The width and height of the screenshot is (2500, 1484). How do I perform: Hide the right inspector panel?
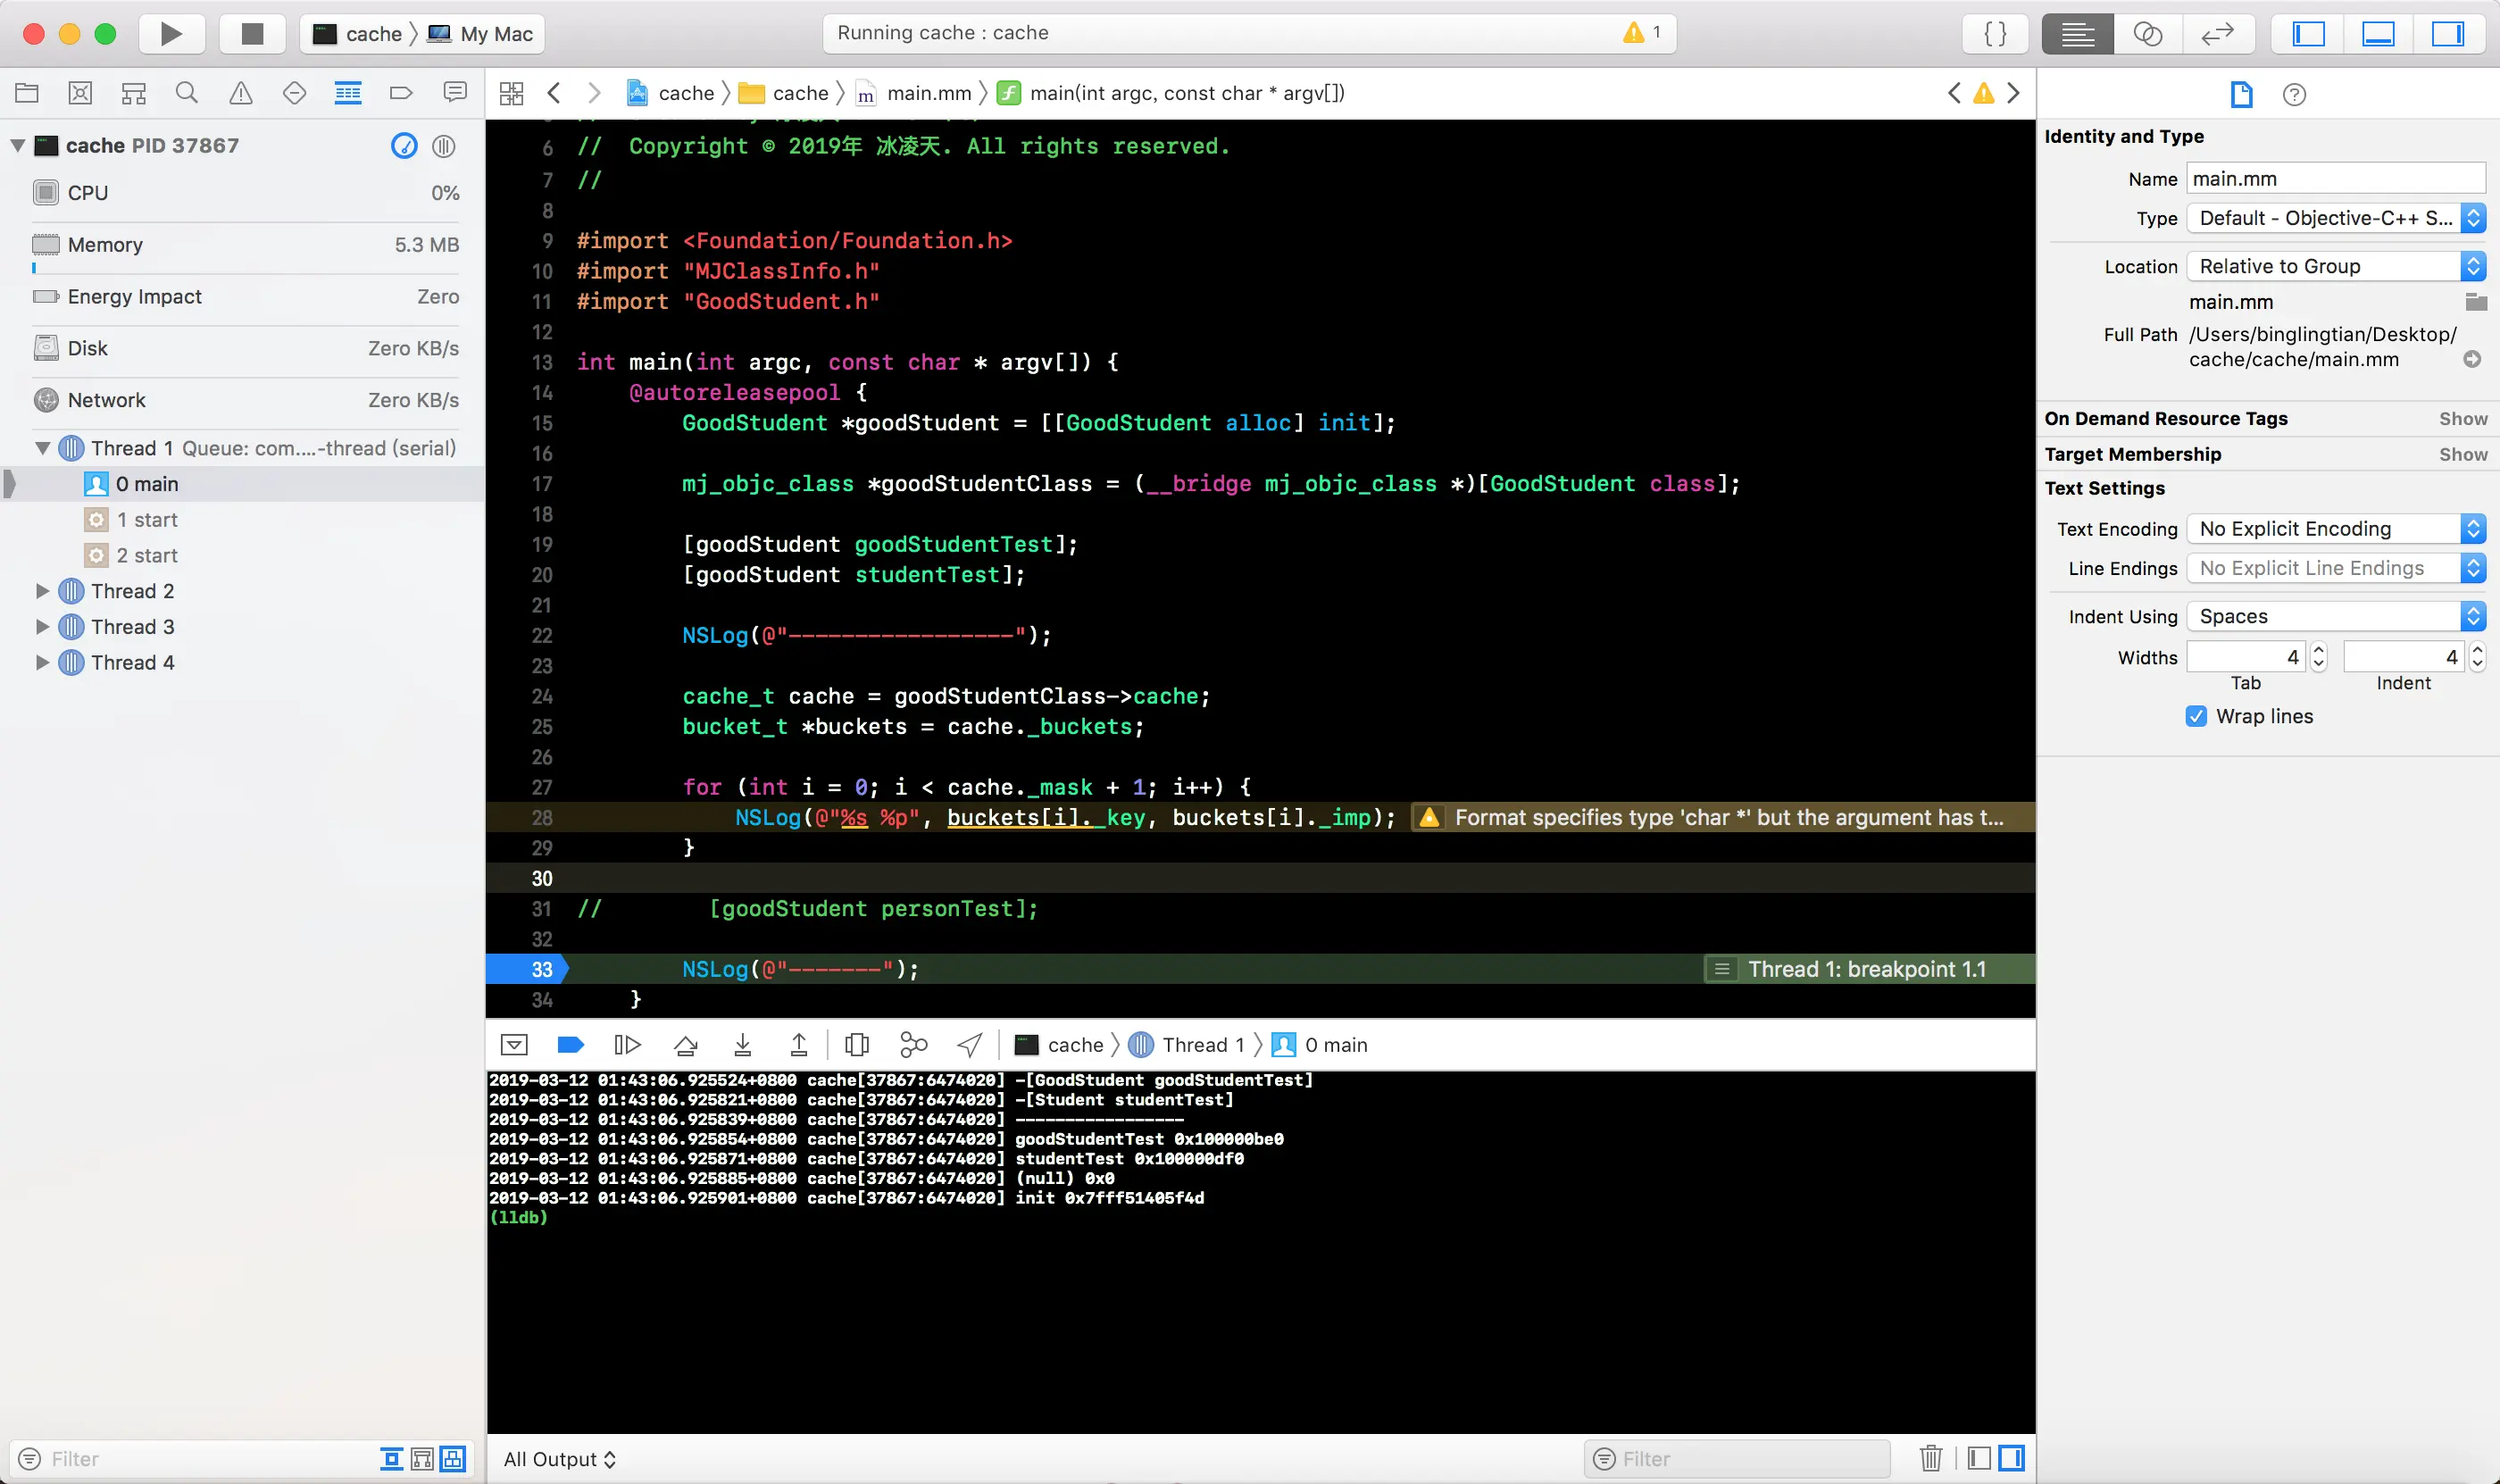point(2447,33)
